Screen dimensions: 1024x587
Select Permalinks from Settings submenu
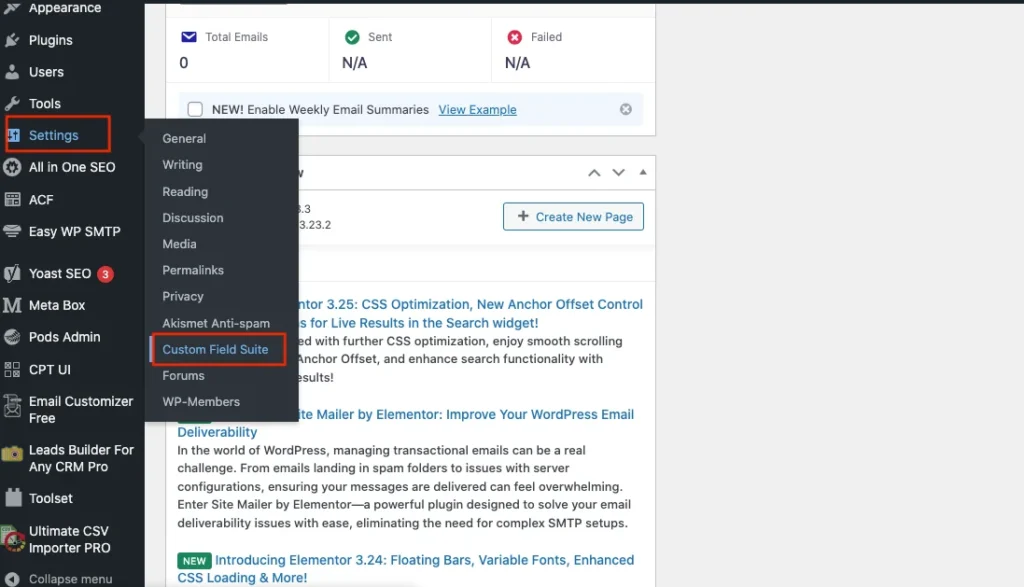[x=193, y=270]
